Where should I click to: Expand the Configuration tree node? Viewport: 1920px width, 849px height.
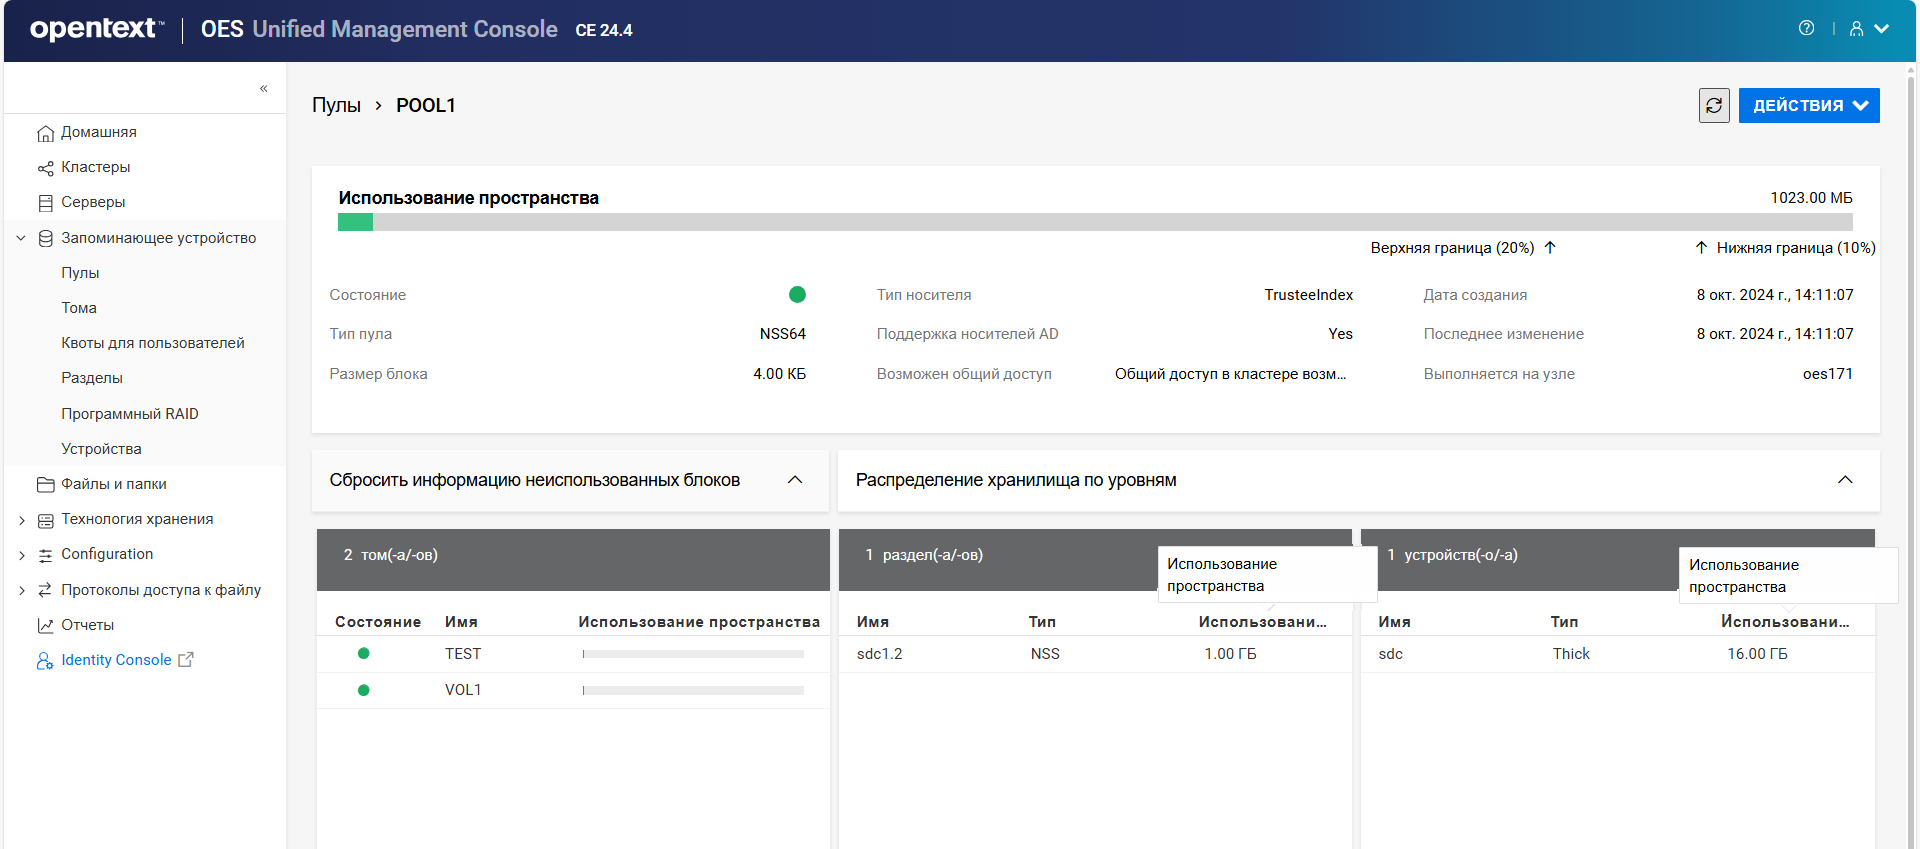coord(21,555)
